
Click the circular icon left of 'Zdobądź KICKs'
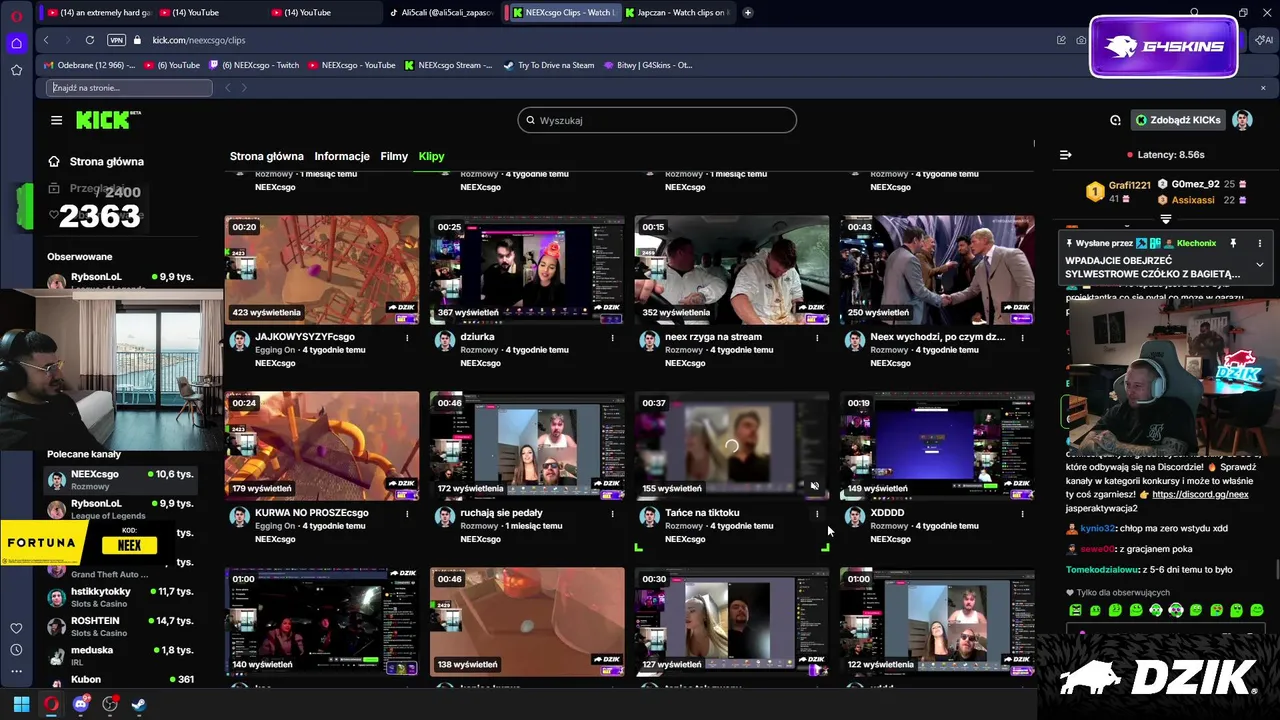(1115, 120)
